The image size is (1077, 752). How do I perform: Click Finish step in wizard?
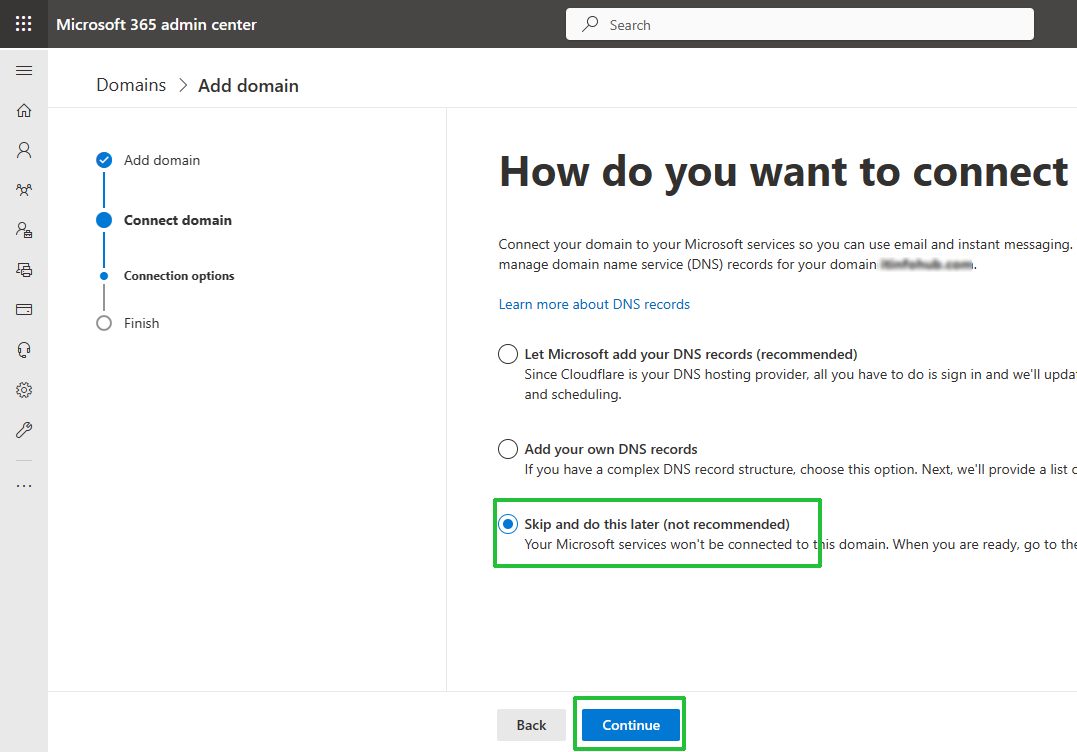coord(141,323)
